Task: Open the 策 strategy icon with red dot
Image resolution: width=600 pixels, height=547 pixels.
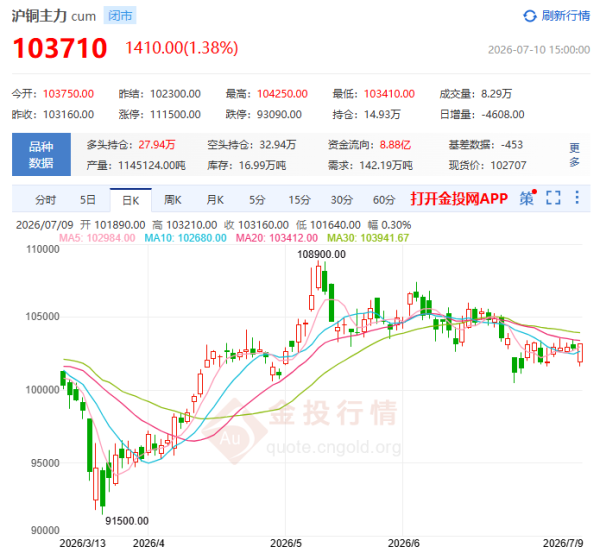Action: click(x=527, y=198)
